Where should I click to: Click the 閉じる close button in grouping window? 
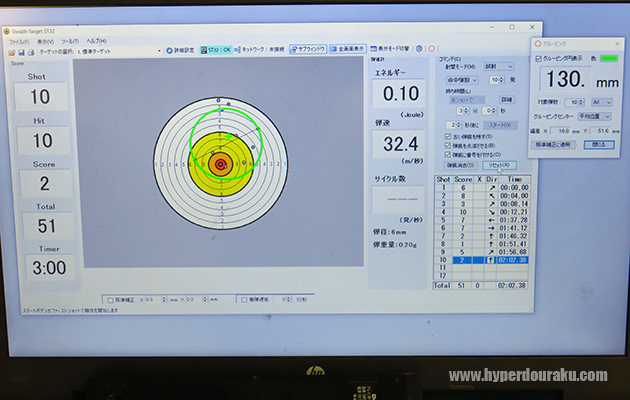coord(599,145)
